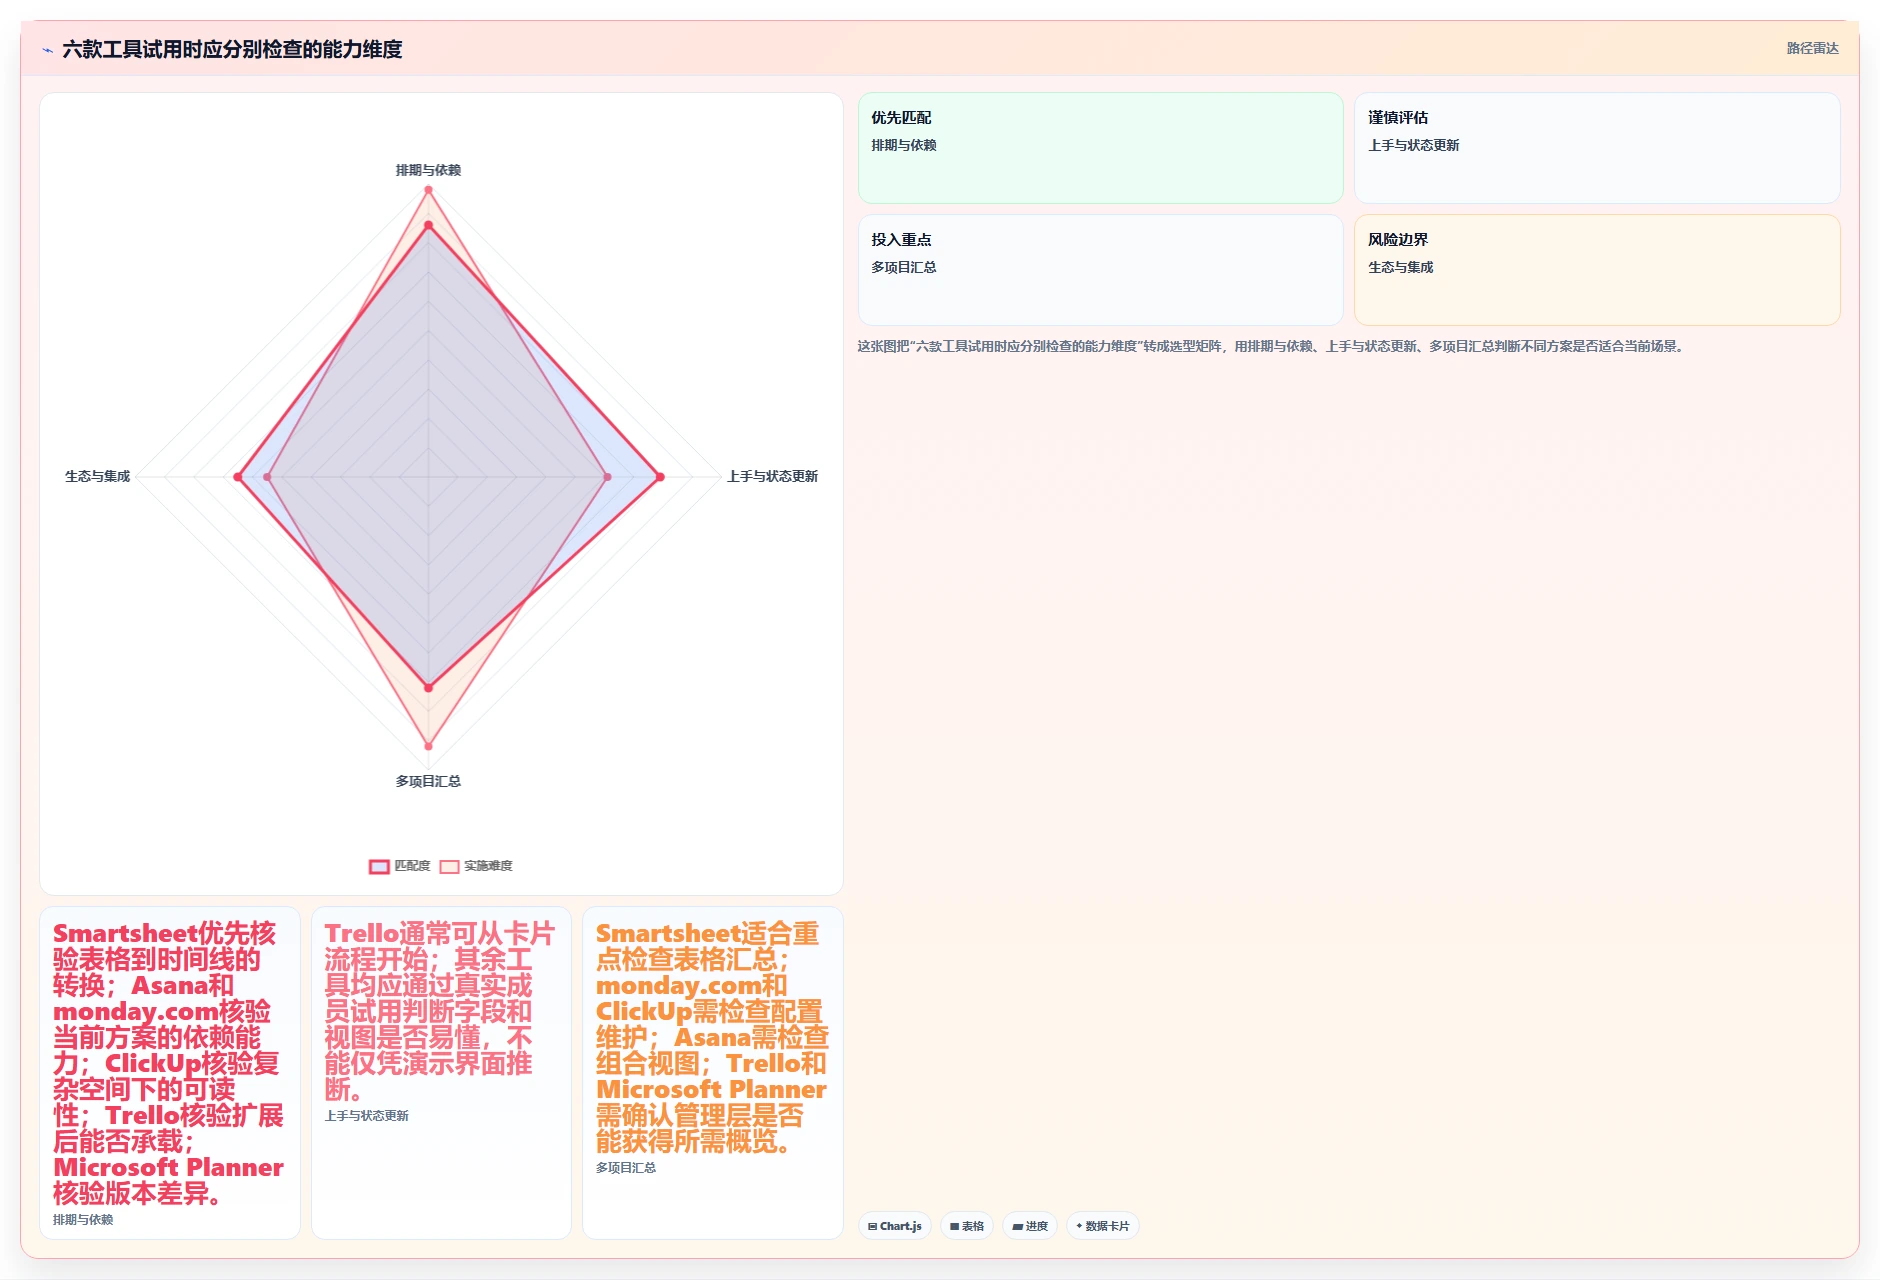Select the 进度 chip
Image resolution: width=1880 pixels, height=1280 pixels.
point(1030,1226)
